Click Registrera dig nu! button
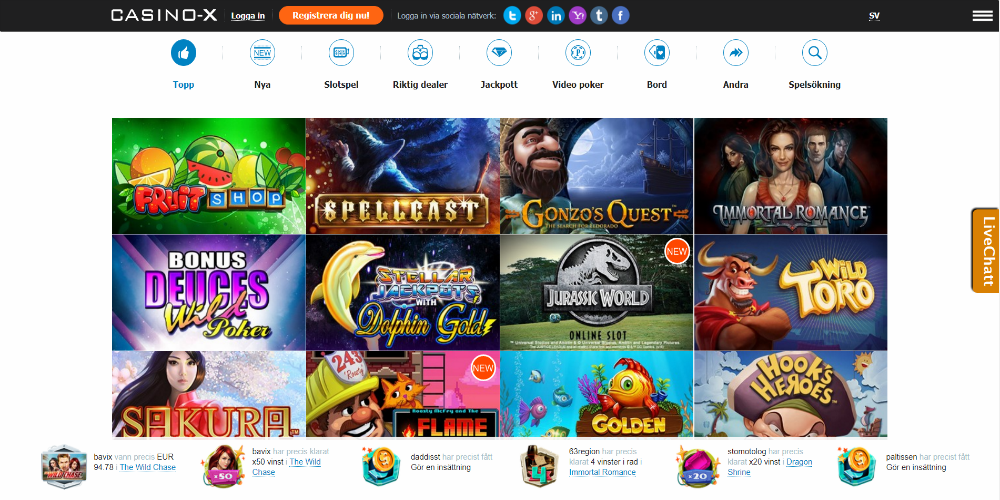The image size is (1000, 500). tap(331, 15)
